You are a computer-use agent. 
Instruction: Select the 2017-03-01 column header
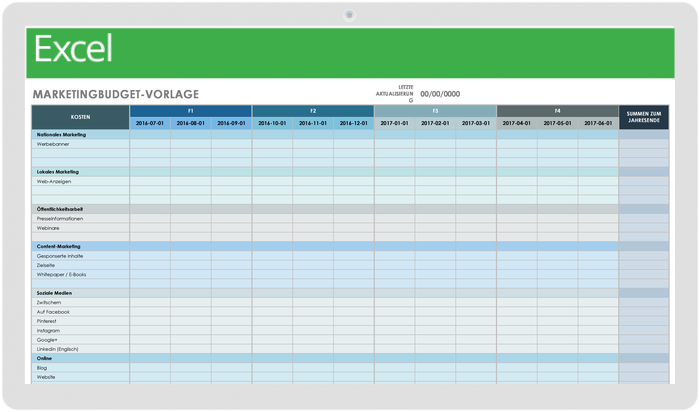click(x=476, y=123)
